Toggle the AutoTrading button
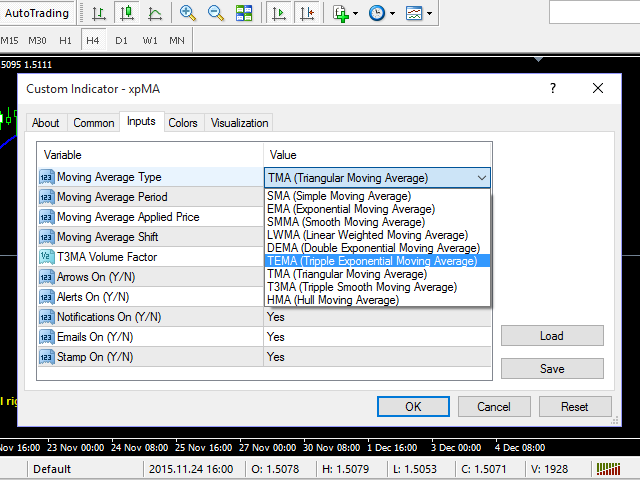640x480 pixels. [36, 13]
